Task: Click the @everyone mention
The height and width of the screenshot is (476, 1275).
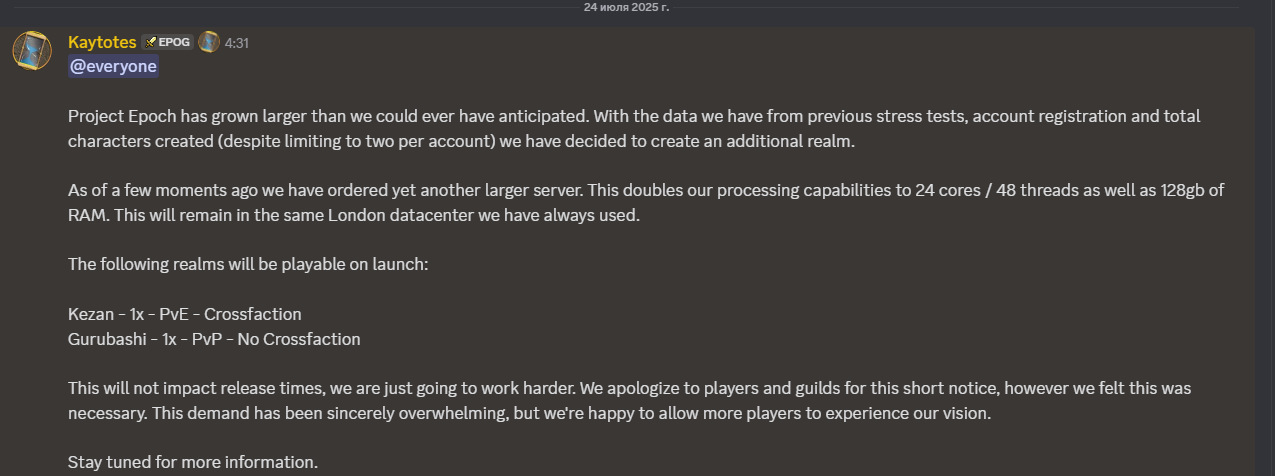Action: (113, 66)
